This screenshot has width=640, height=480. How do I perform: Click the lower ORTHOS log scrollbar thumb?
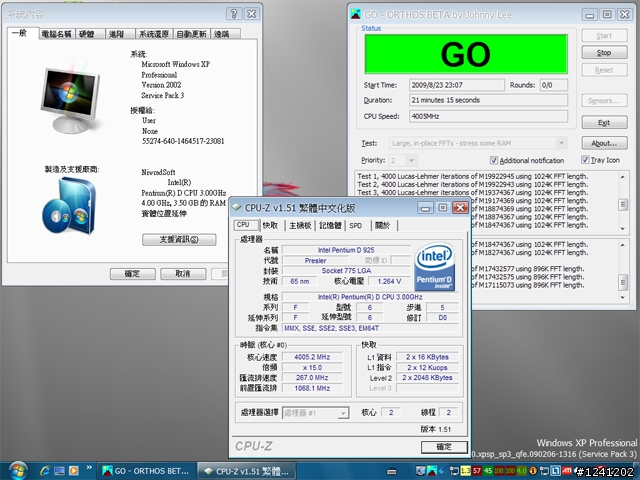(623, 282)
